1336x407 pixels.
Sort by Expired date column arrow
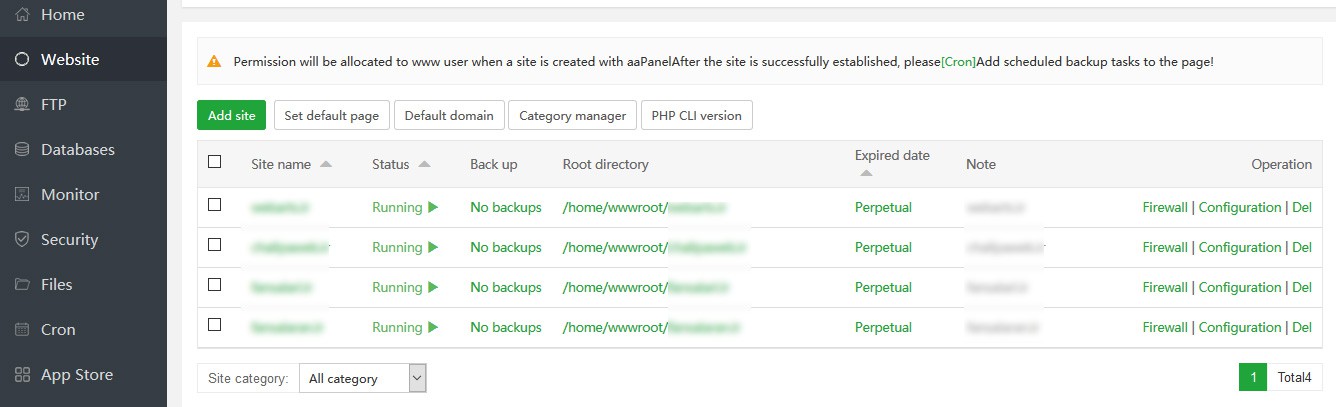point(866,174)
